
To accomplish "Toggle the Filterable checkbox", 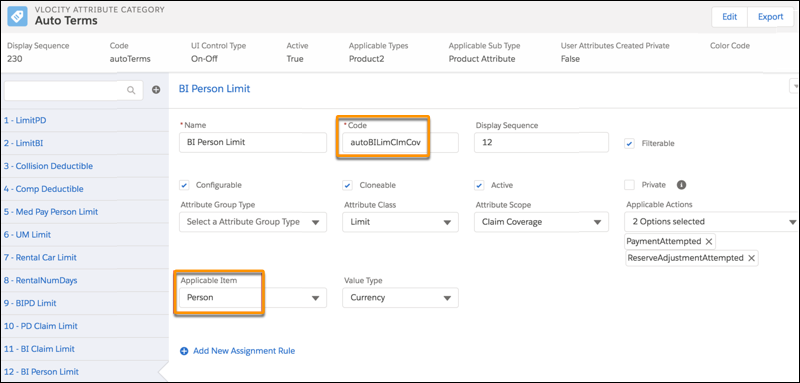I will tap(630, 144).
